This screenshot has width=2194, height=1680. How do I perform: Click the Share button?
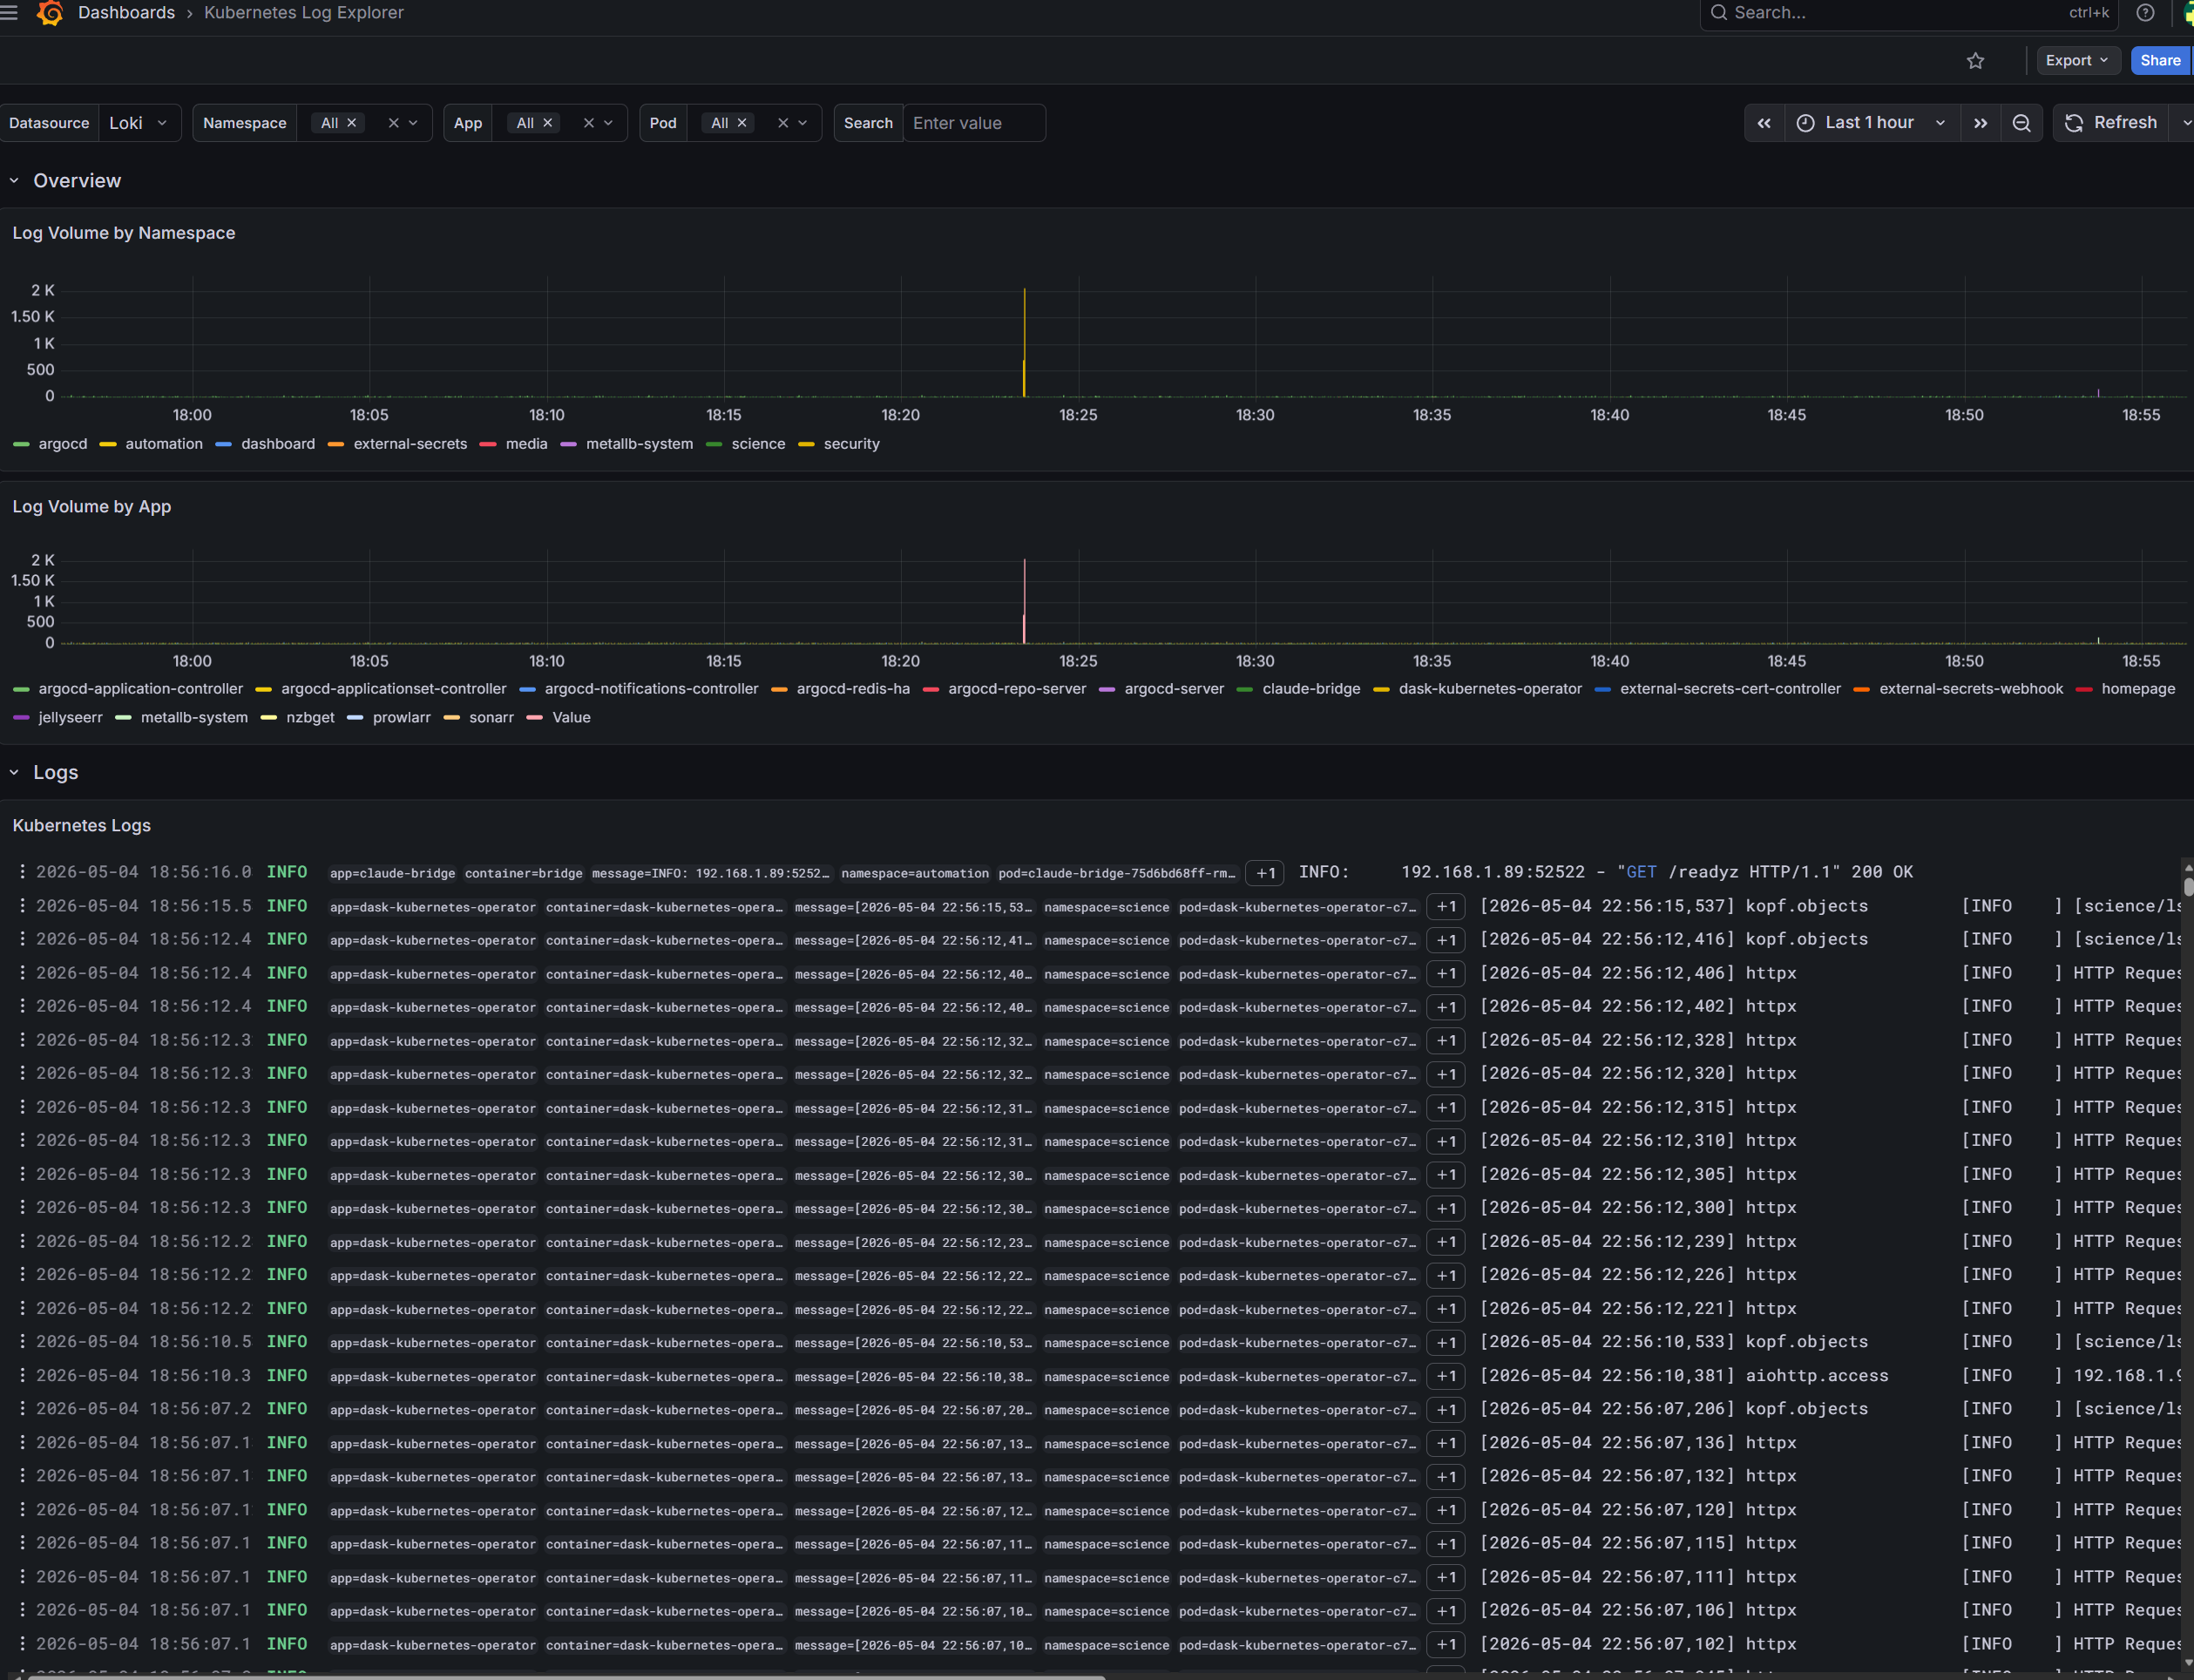(x=2160, y=61)
